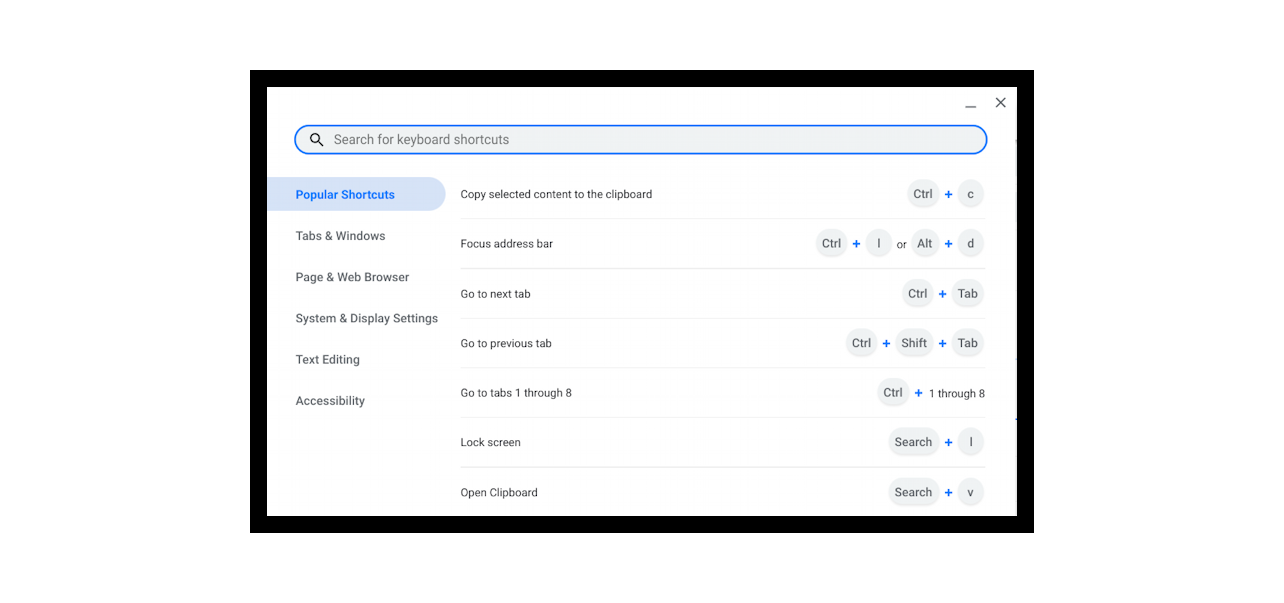Screen dimensions: 1284x603
Task: Click the l key pill in Focus address bar row
Action: tap(878, 243)
